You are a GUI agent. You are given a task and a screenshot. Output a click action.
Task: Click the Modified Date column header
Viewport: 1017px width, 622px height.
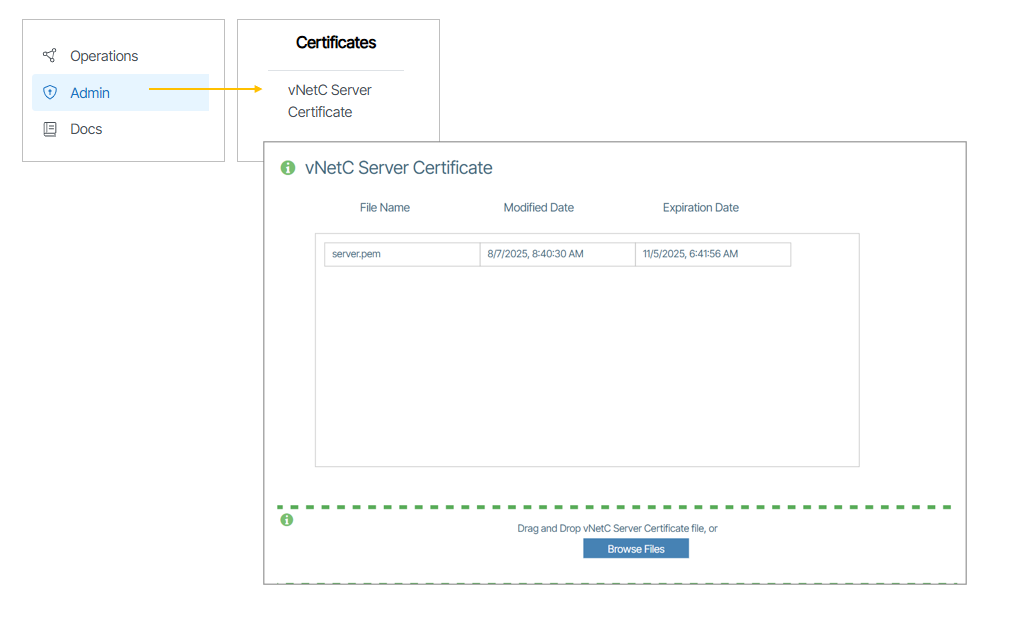pos(538,208)
